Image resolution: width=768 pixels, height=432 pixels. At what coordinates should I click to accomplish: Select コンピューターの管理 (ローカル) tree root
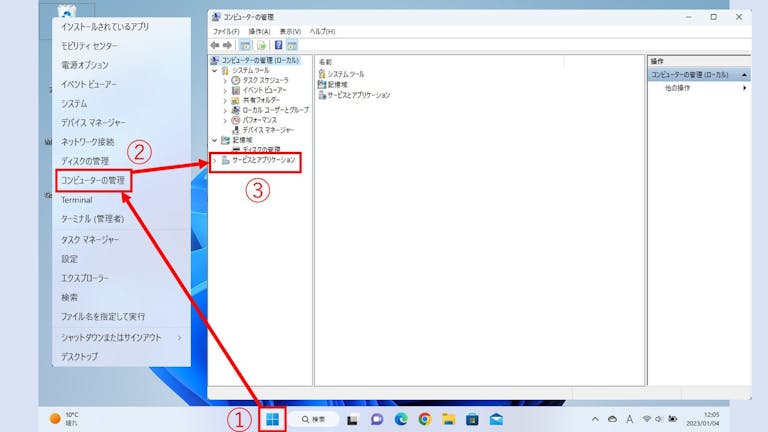pyautogui.click(x=260, y=60)
